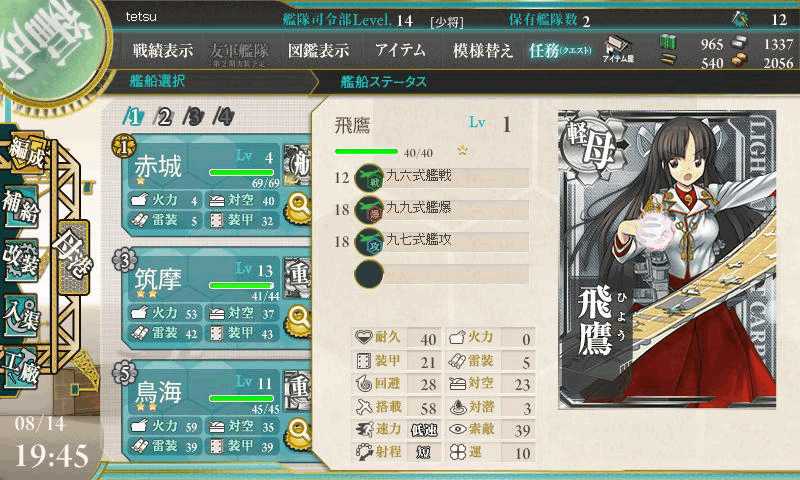Open the アイテム menu item
800x480 pixels.
point(401,50)
